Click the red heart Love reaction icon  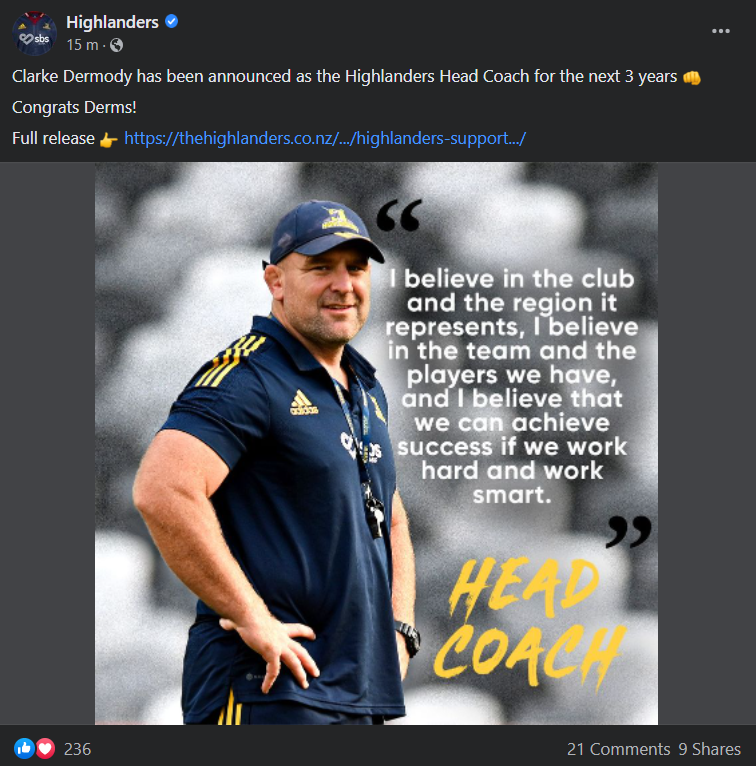(x=45, y=748)
